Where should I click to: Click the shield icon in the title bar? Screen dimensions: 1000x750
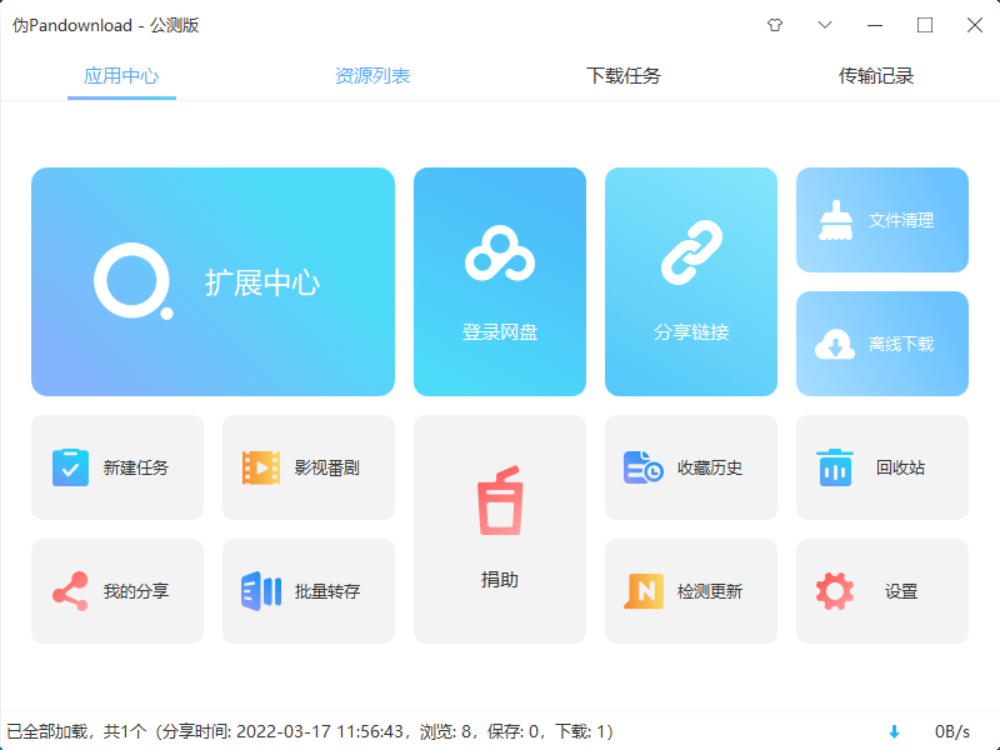click(775, 24)
